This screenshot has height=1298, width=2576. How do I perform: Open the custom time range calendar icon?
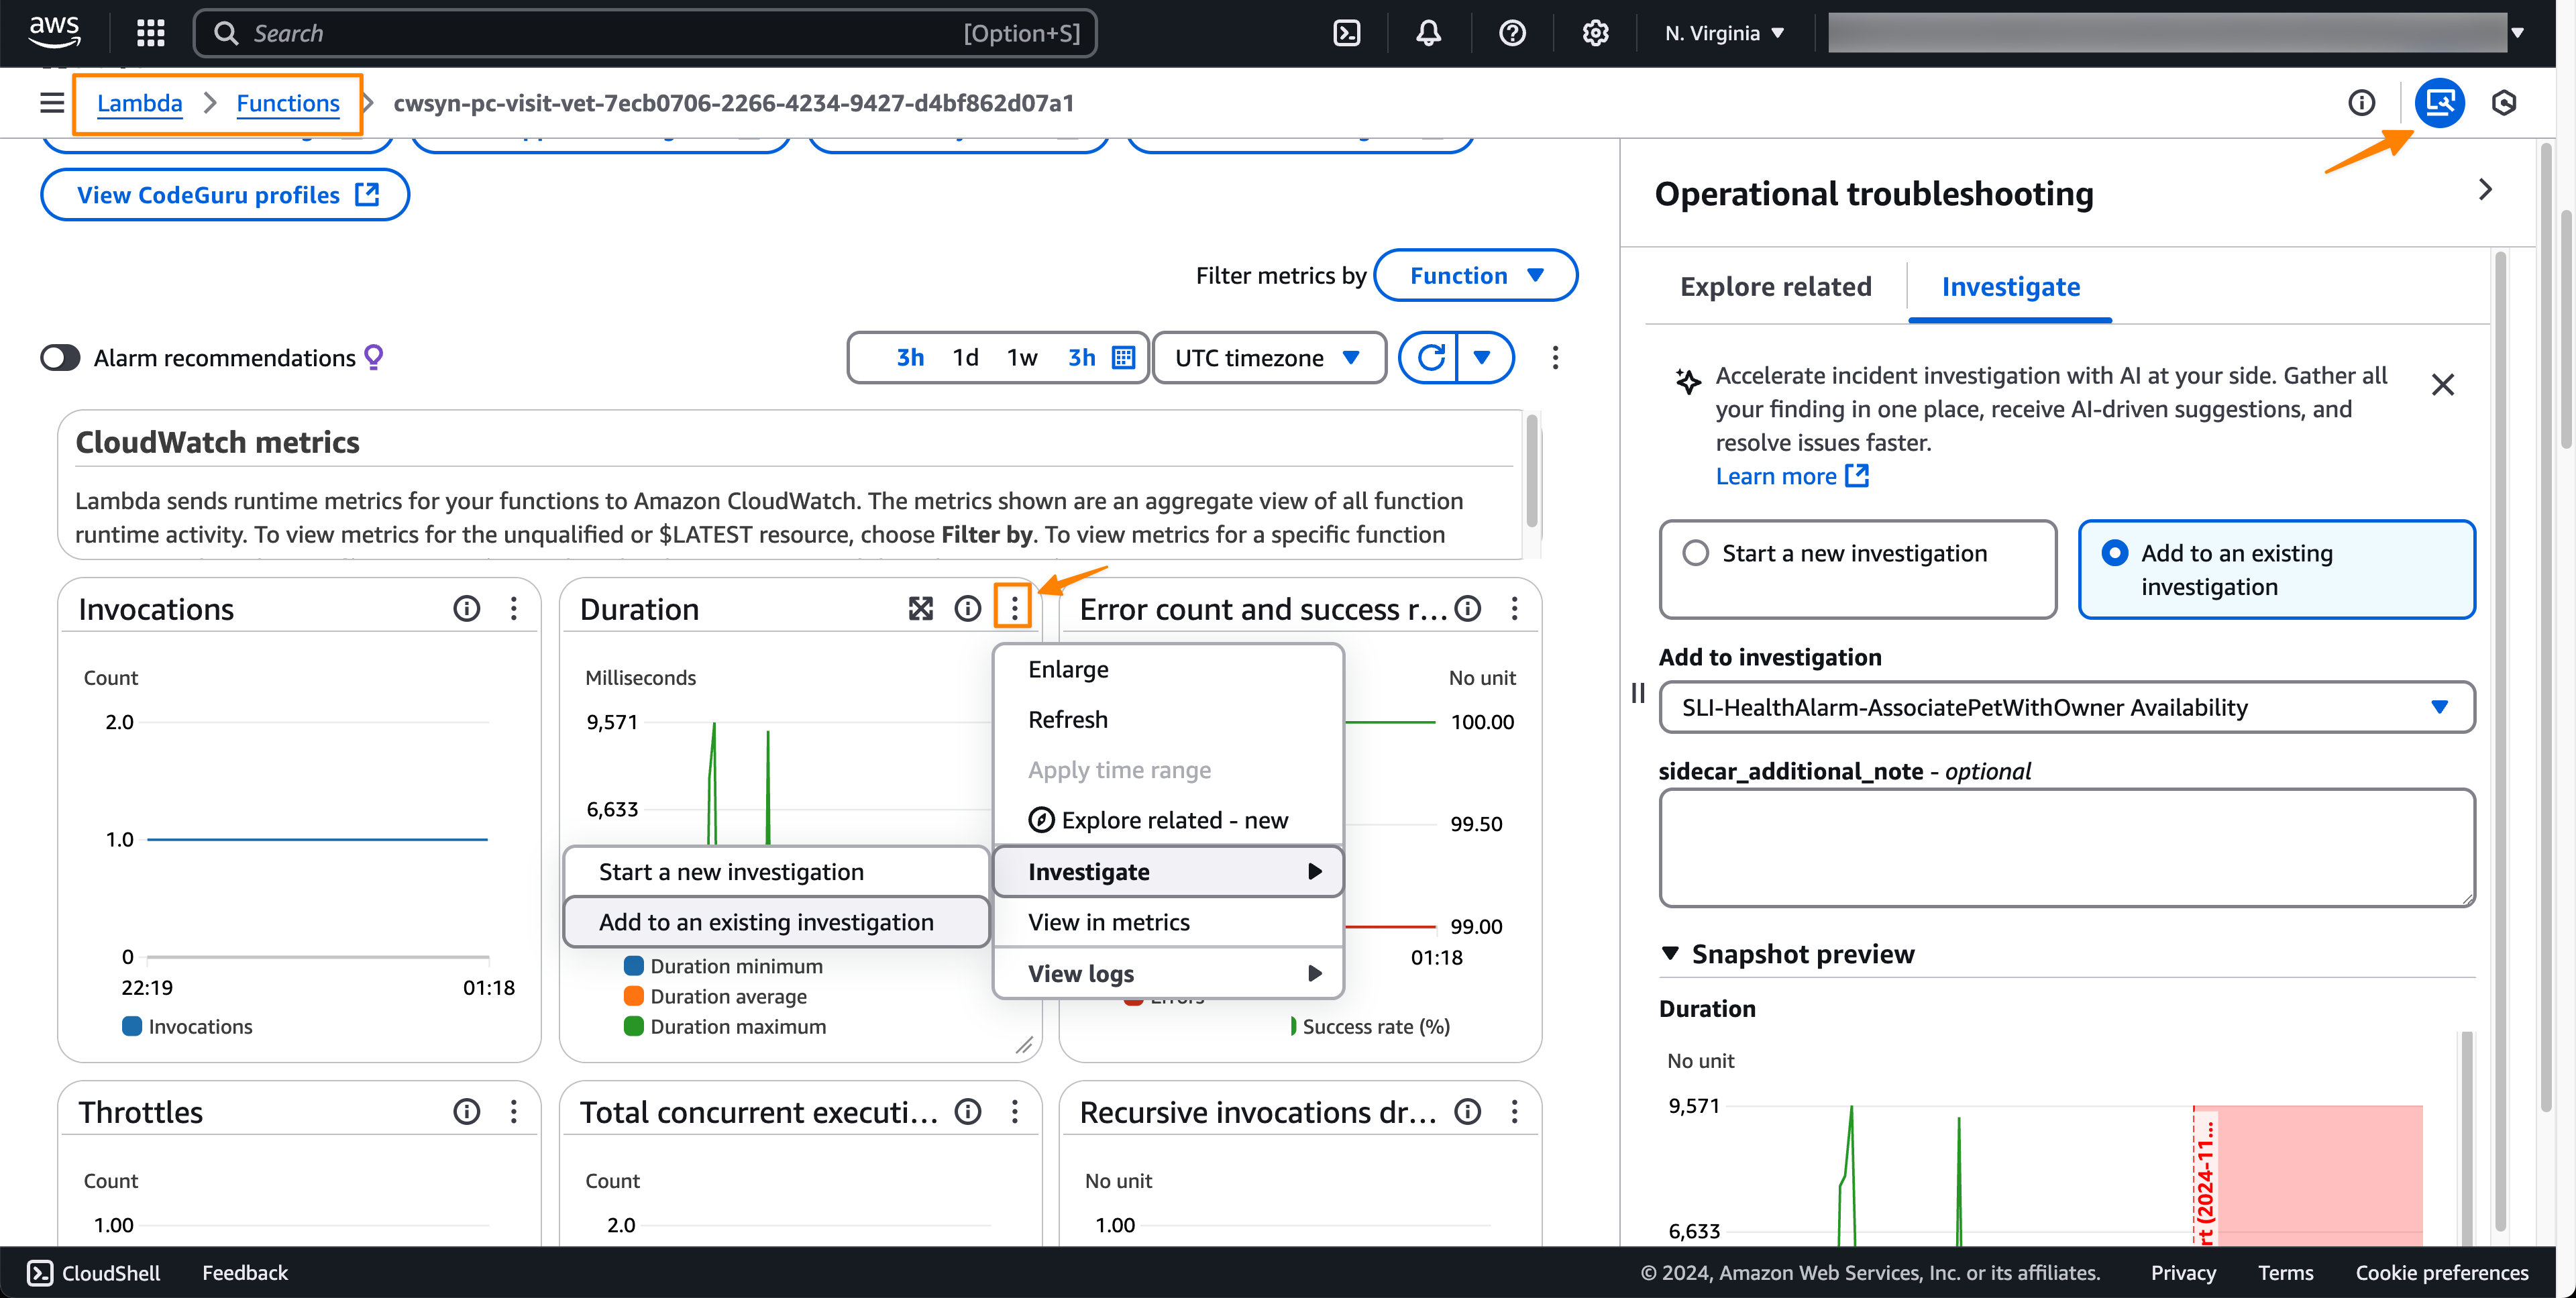point(1123,357)
